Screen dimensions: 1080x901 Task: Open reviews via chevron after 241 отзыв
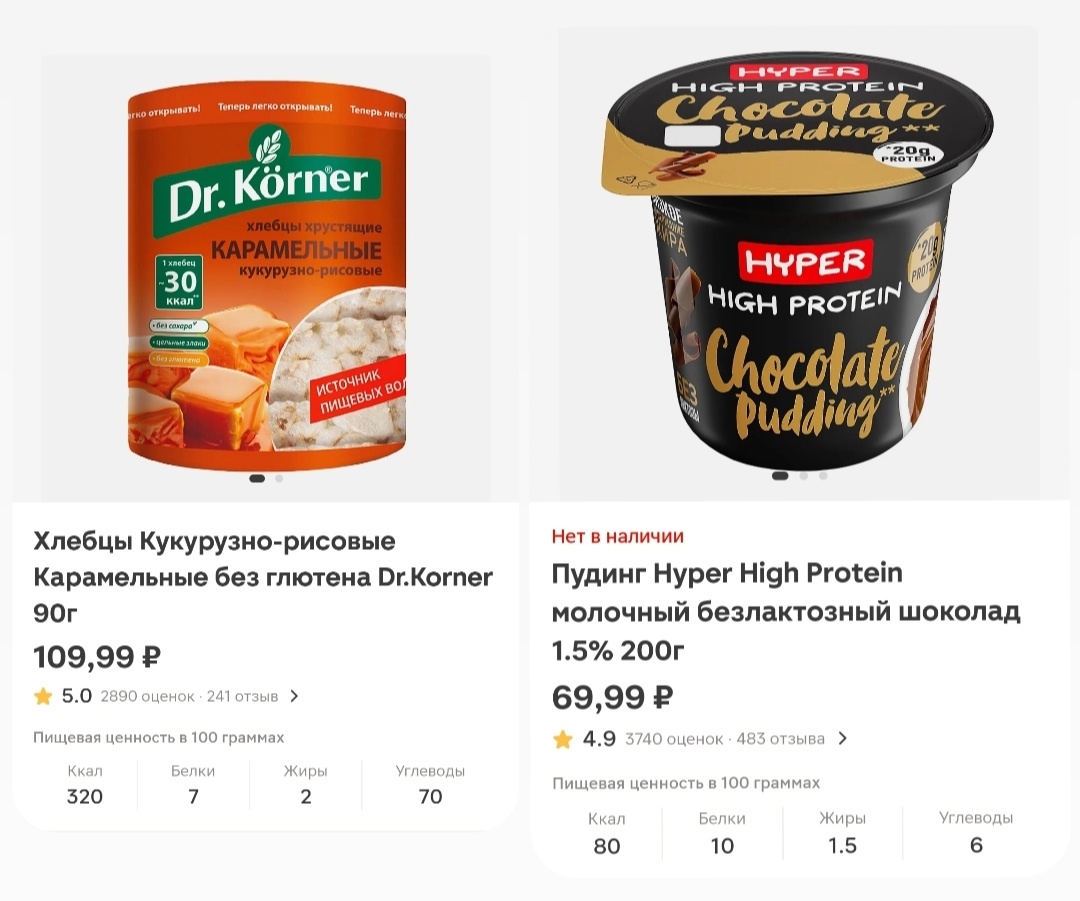[294, 696]
